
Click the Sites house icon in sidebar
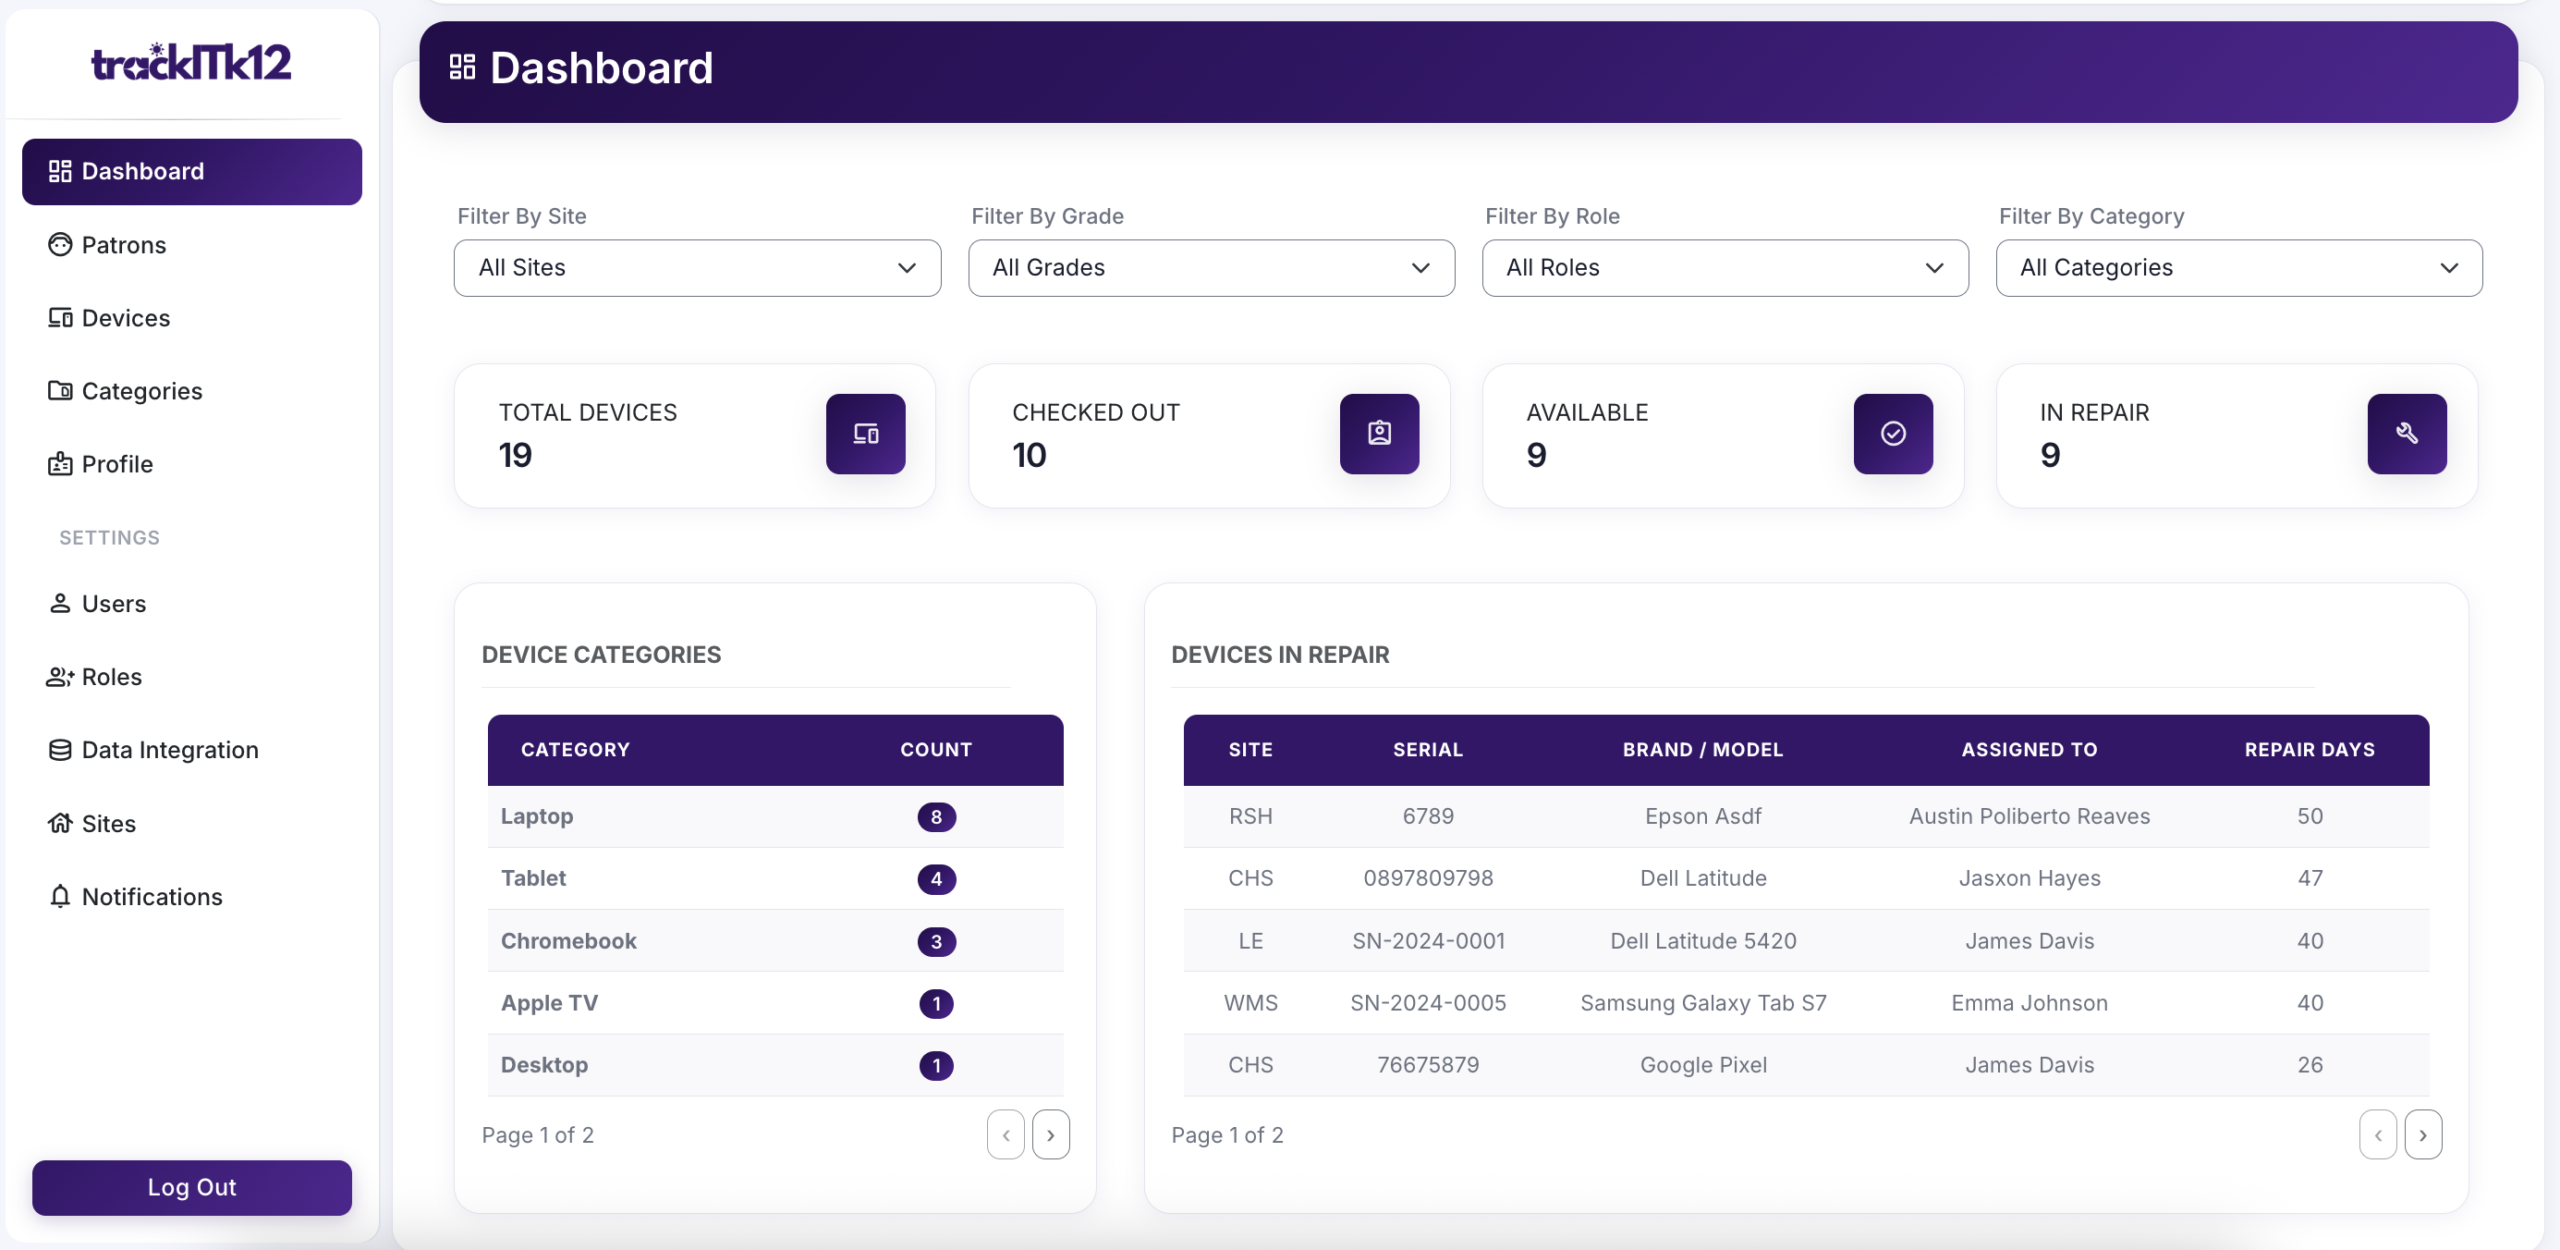click(x=60, y=824)
